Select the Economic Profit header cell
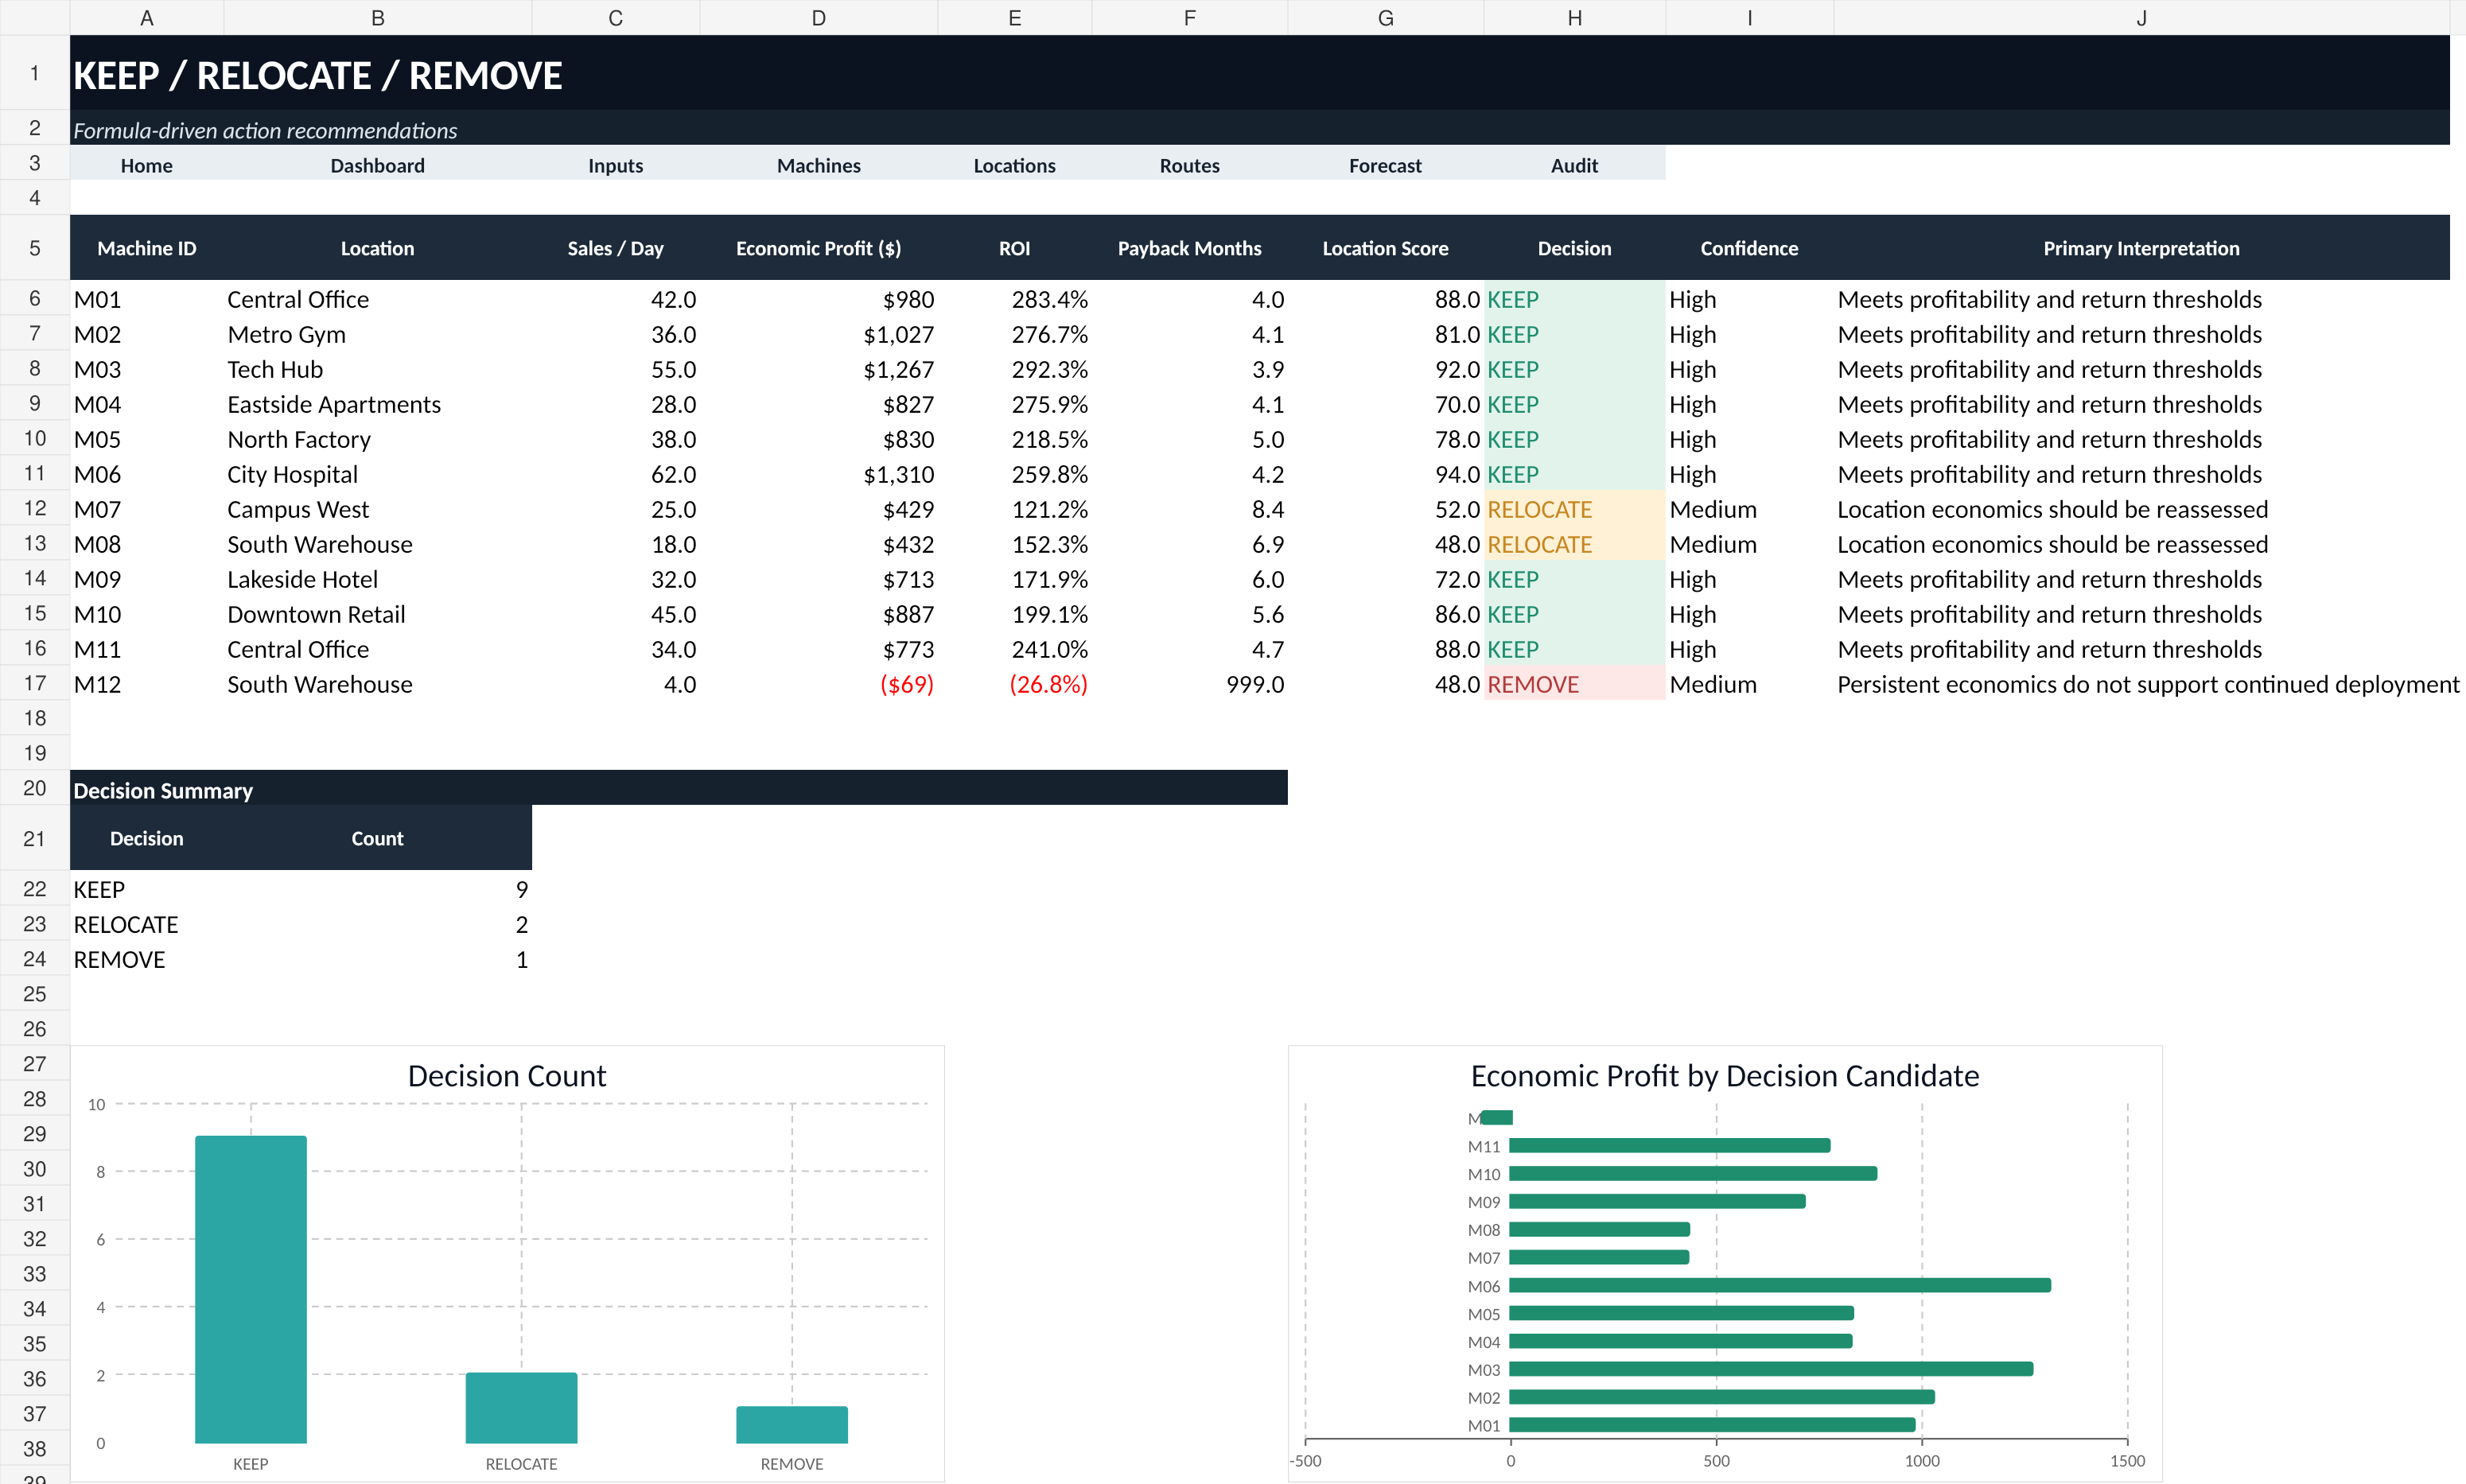Screen dimensions: 2466x1484 point(818,248)
